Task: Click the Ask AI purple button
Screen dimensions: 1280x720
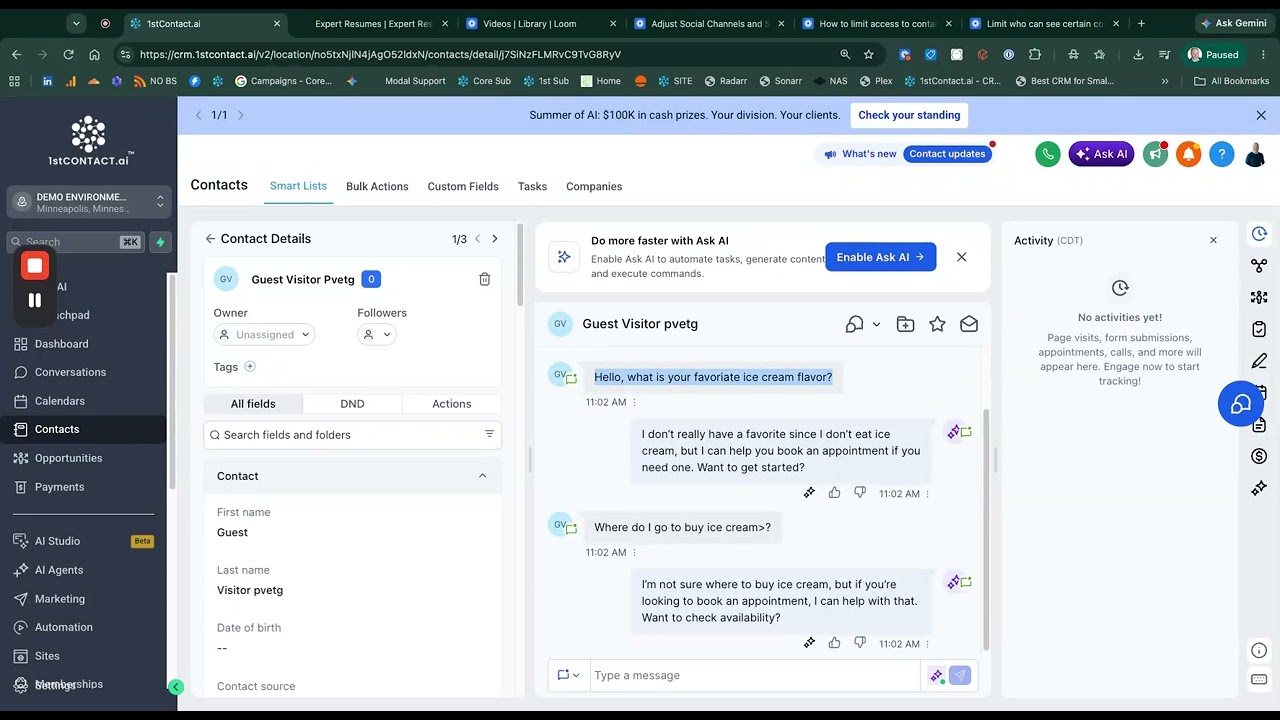Action: pyautogui.click(x=1101, y=154)
